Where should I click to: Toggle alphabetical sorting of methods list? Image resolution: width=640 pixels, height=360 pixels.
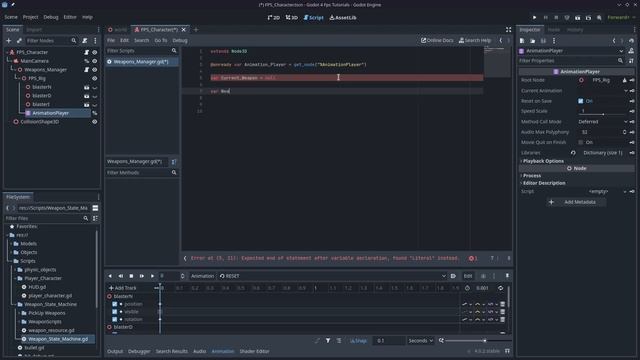pyautogui.click(x=174, y=162)
